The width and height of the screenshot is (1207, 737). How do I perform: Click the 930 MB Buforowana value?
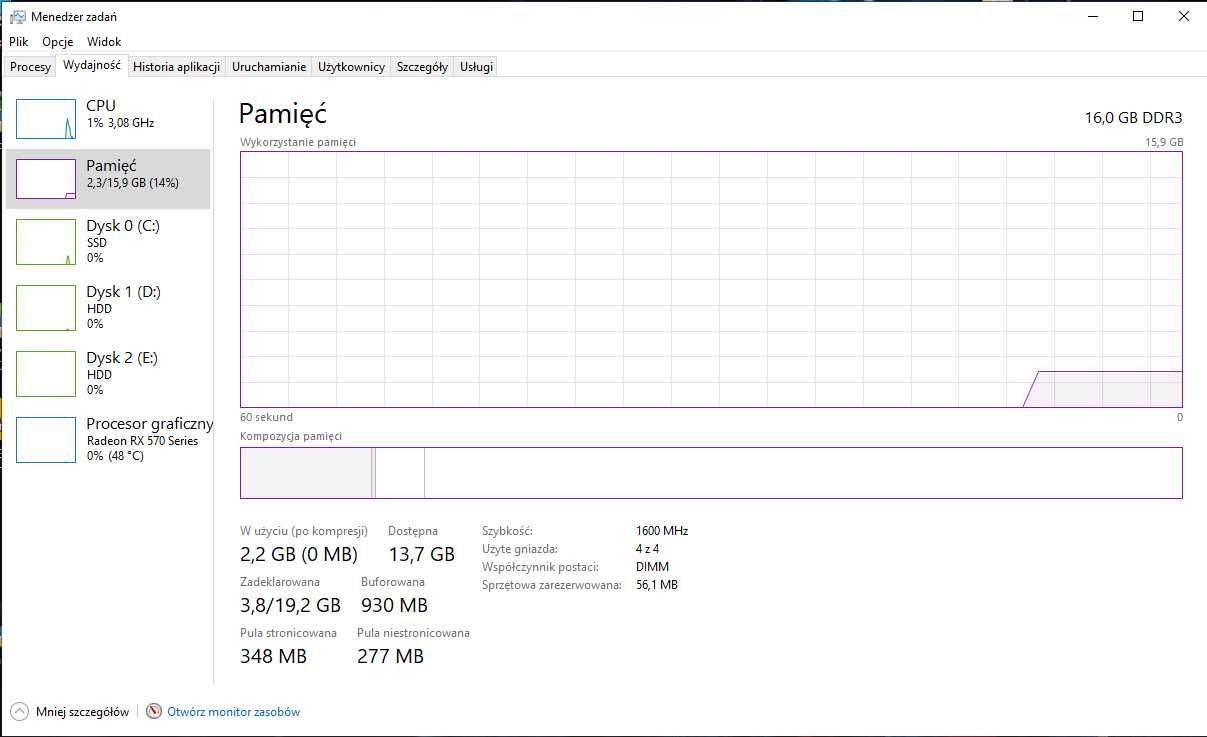pos(394,605)
